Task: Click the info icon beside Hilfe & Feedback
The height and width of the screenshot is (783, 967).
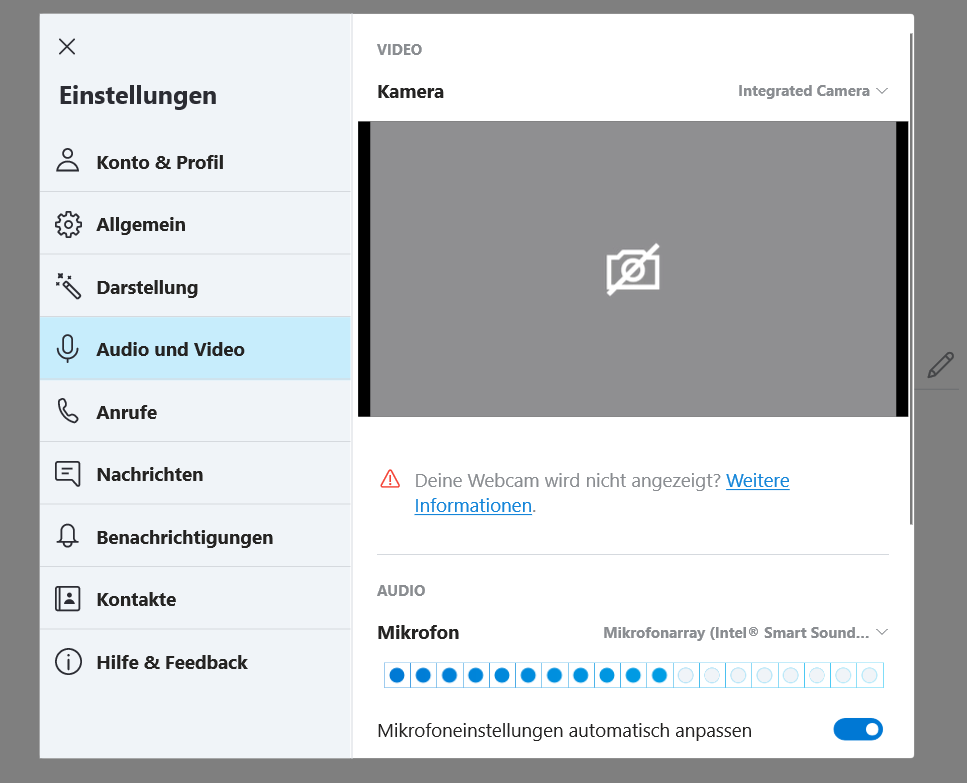Action: tap(68, 662)
